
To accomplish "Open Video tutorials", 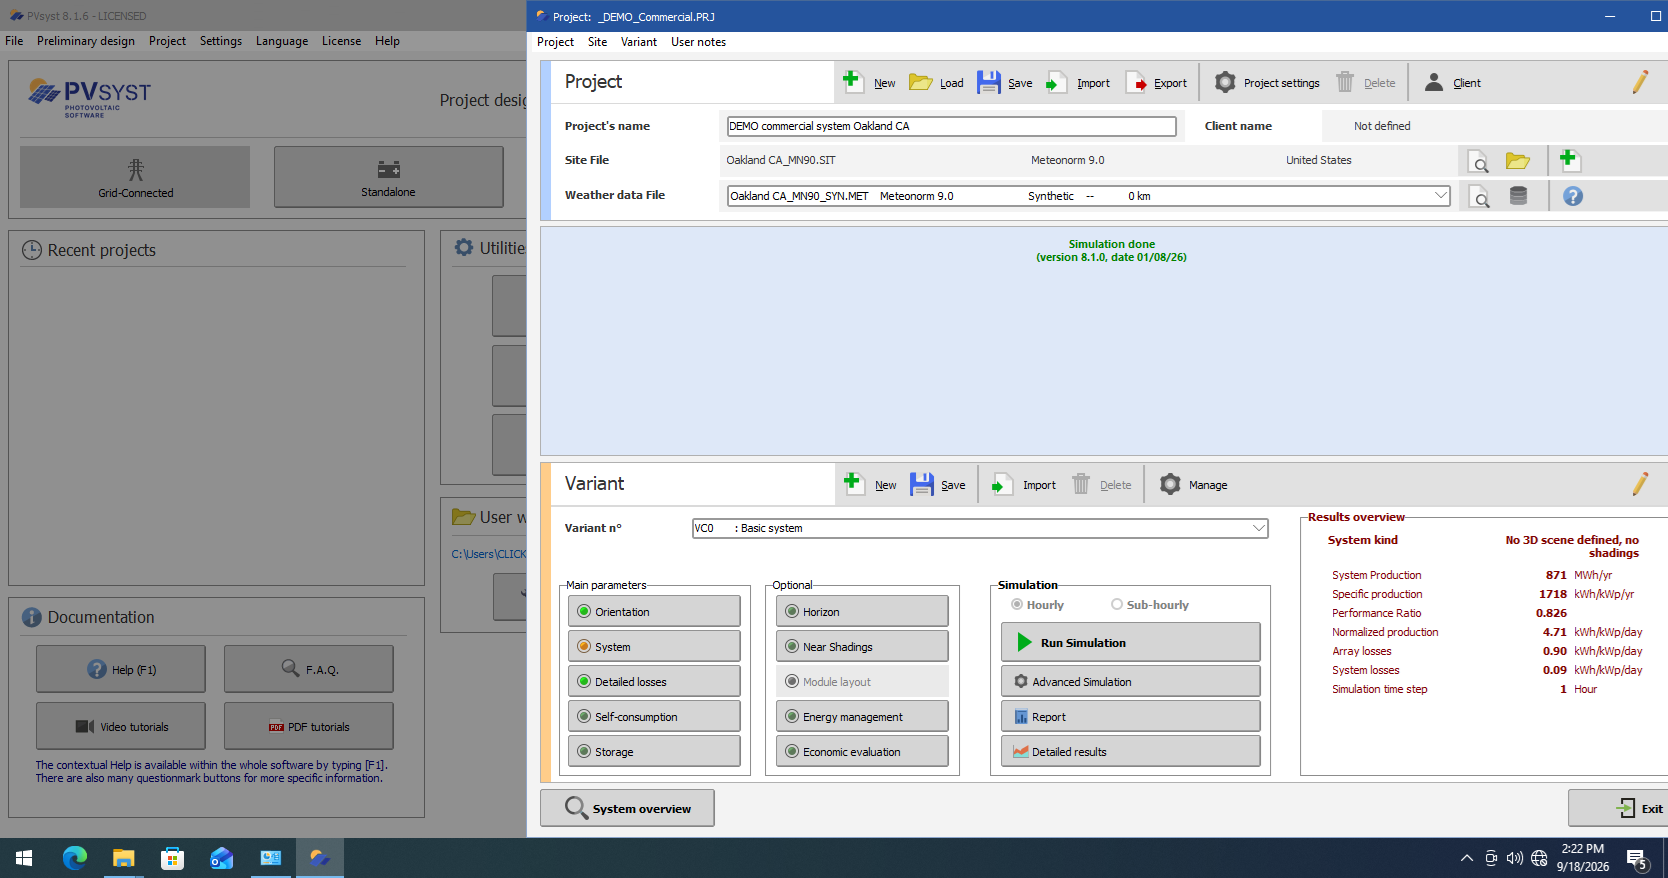I will (121, 726).
